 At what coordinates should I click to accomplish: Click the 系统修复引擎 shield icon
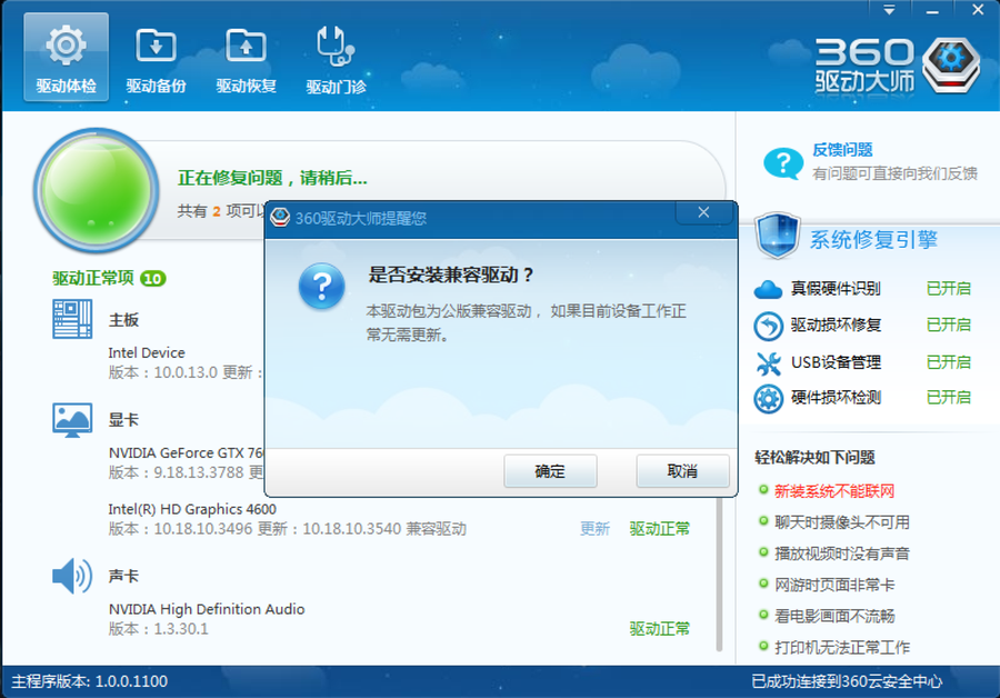click(777, 236)
